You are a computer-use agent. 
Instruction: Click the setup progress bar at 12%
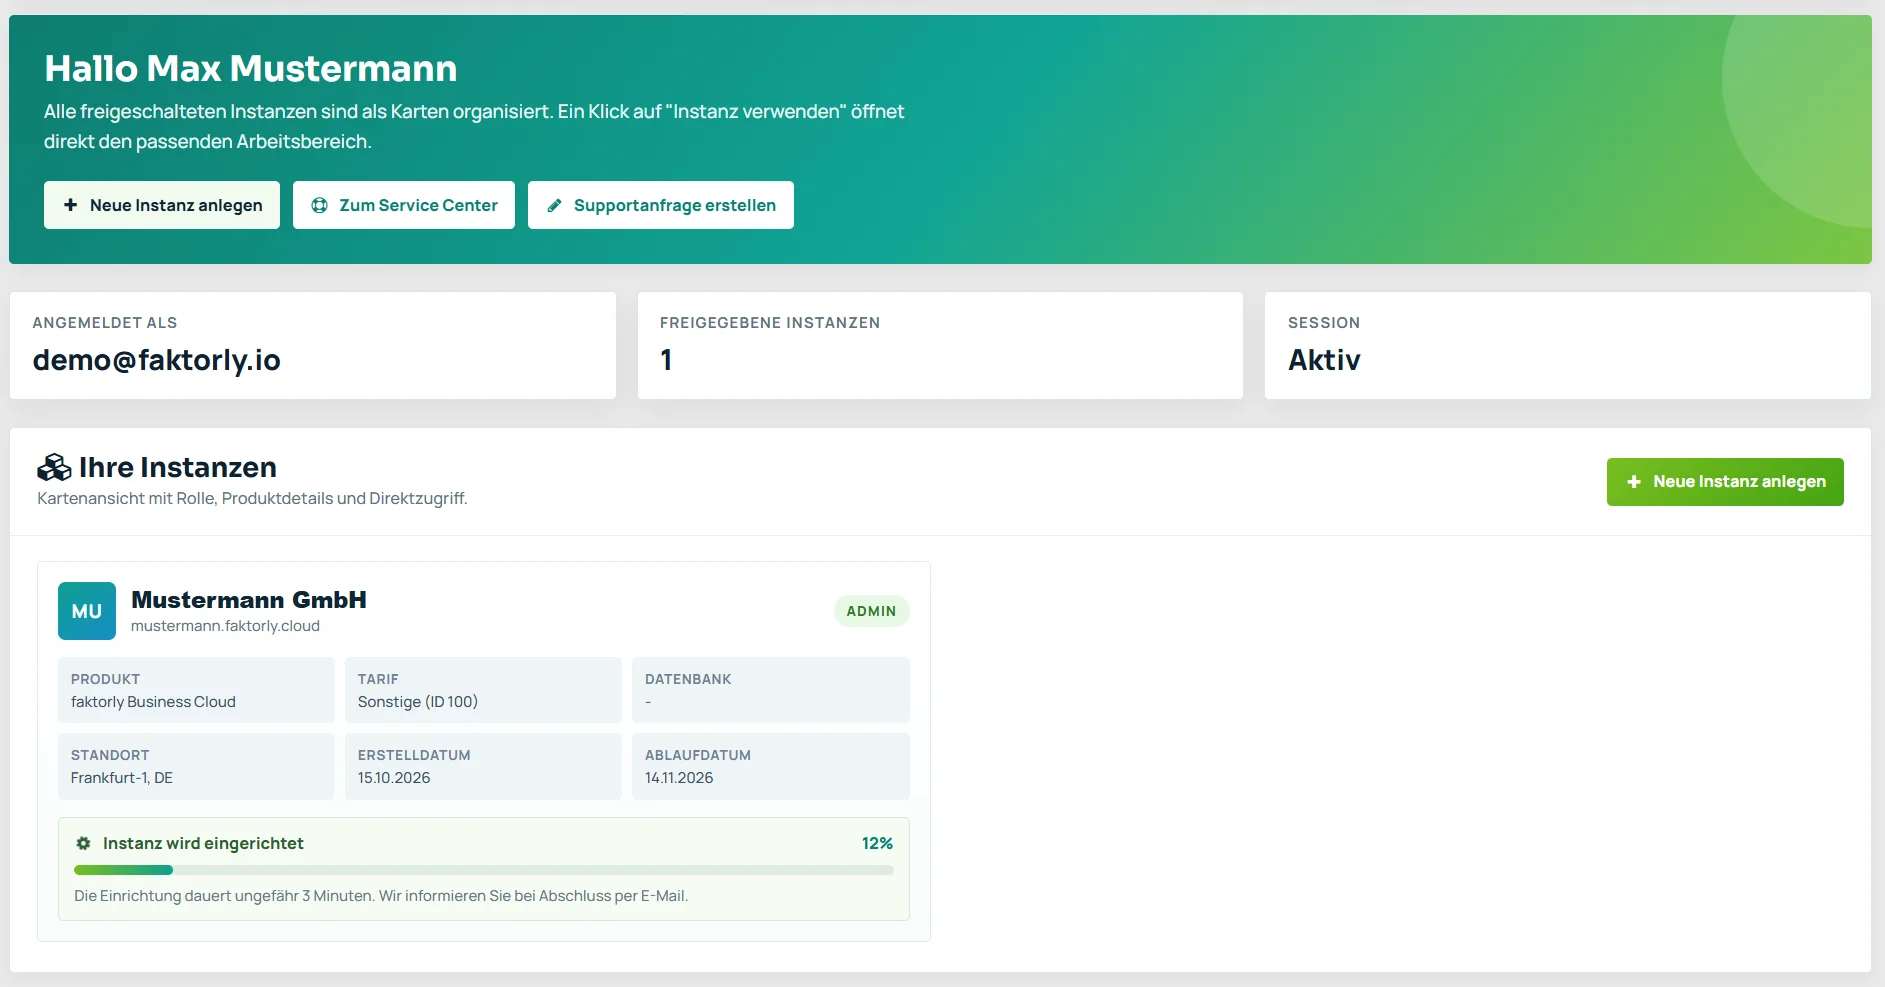point(484,870)
